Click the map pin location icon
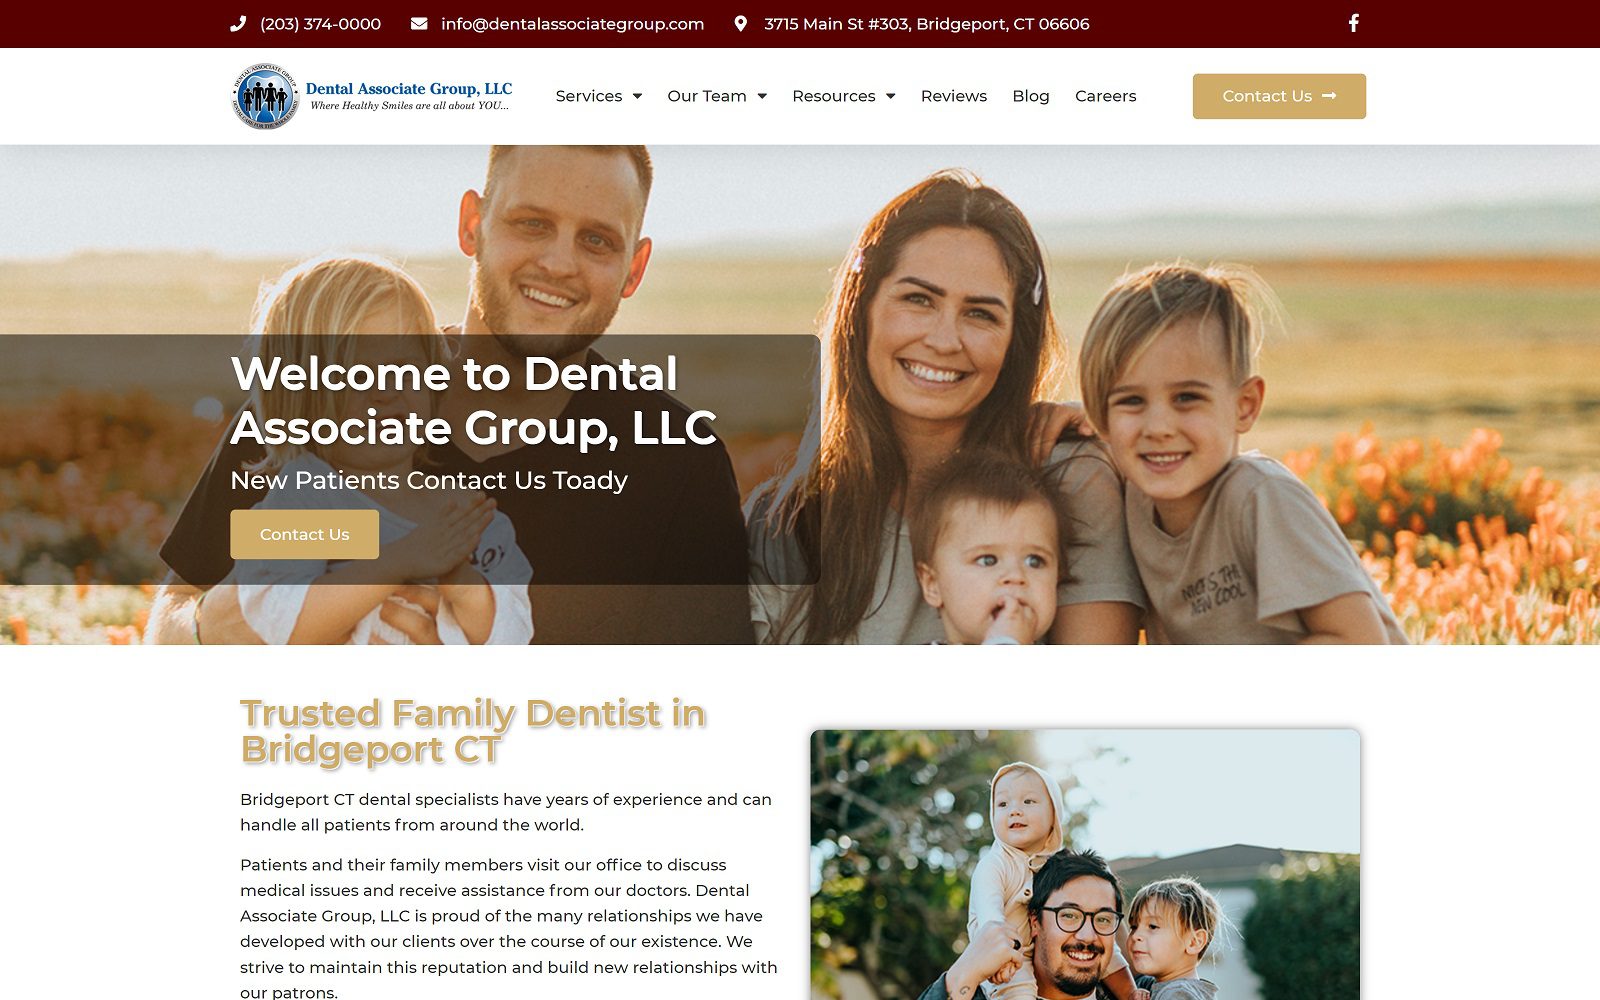The image size is (1600, 1000). (x=740, y=23)
